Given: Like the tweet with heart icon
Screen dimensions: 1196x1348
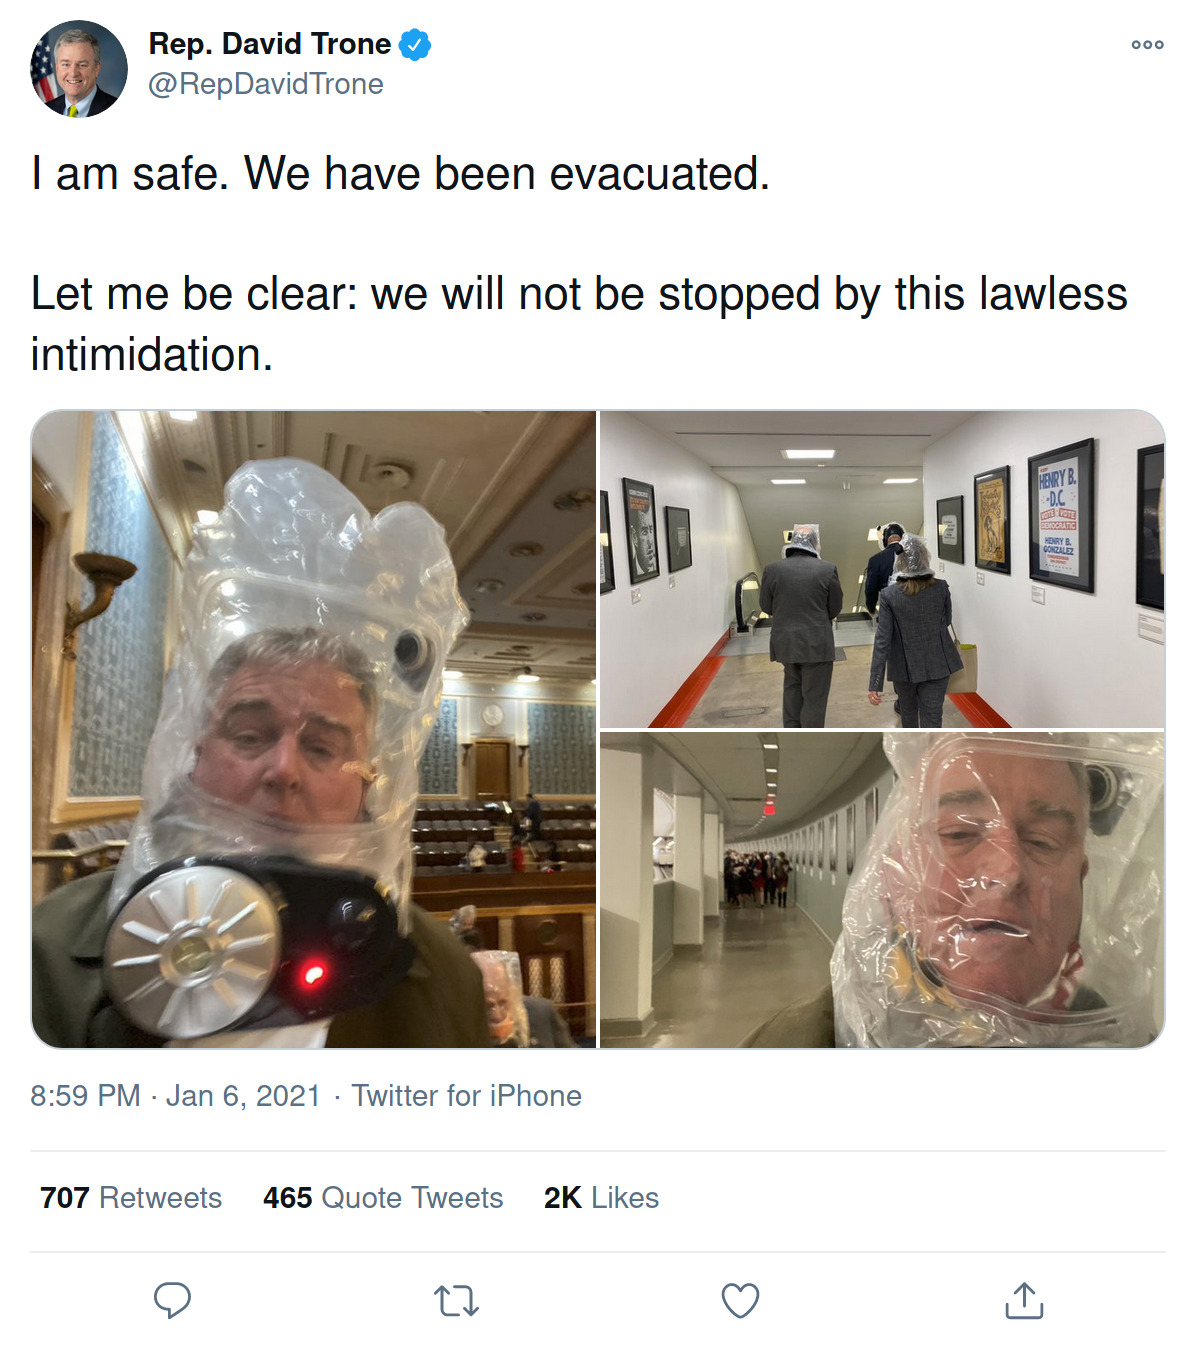Looking at the screenshot, I should [x=740, y=1301].
